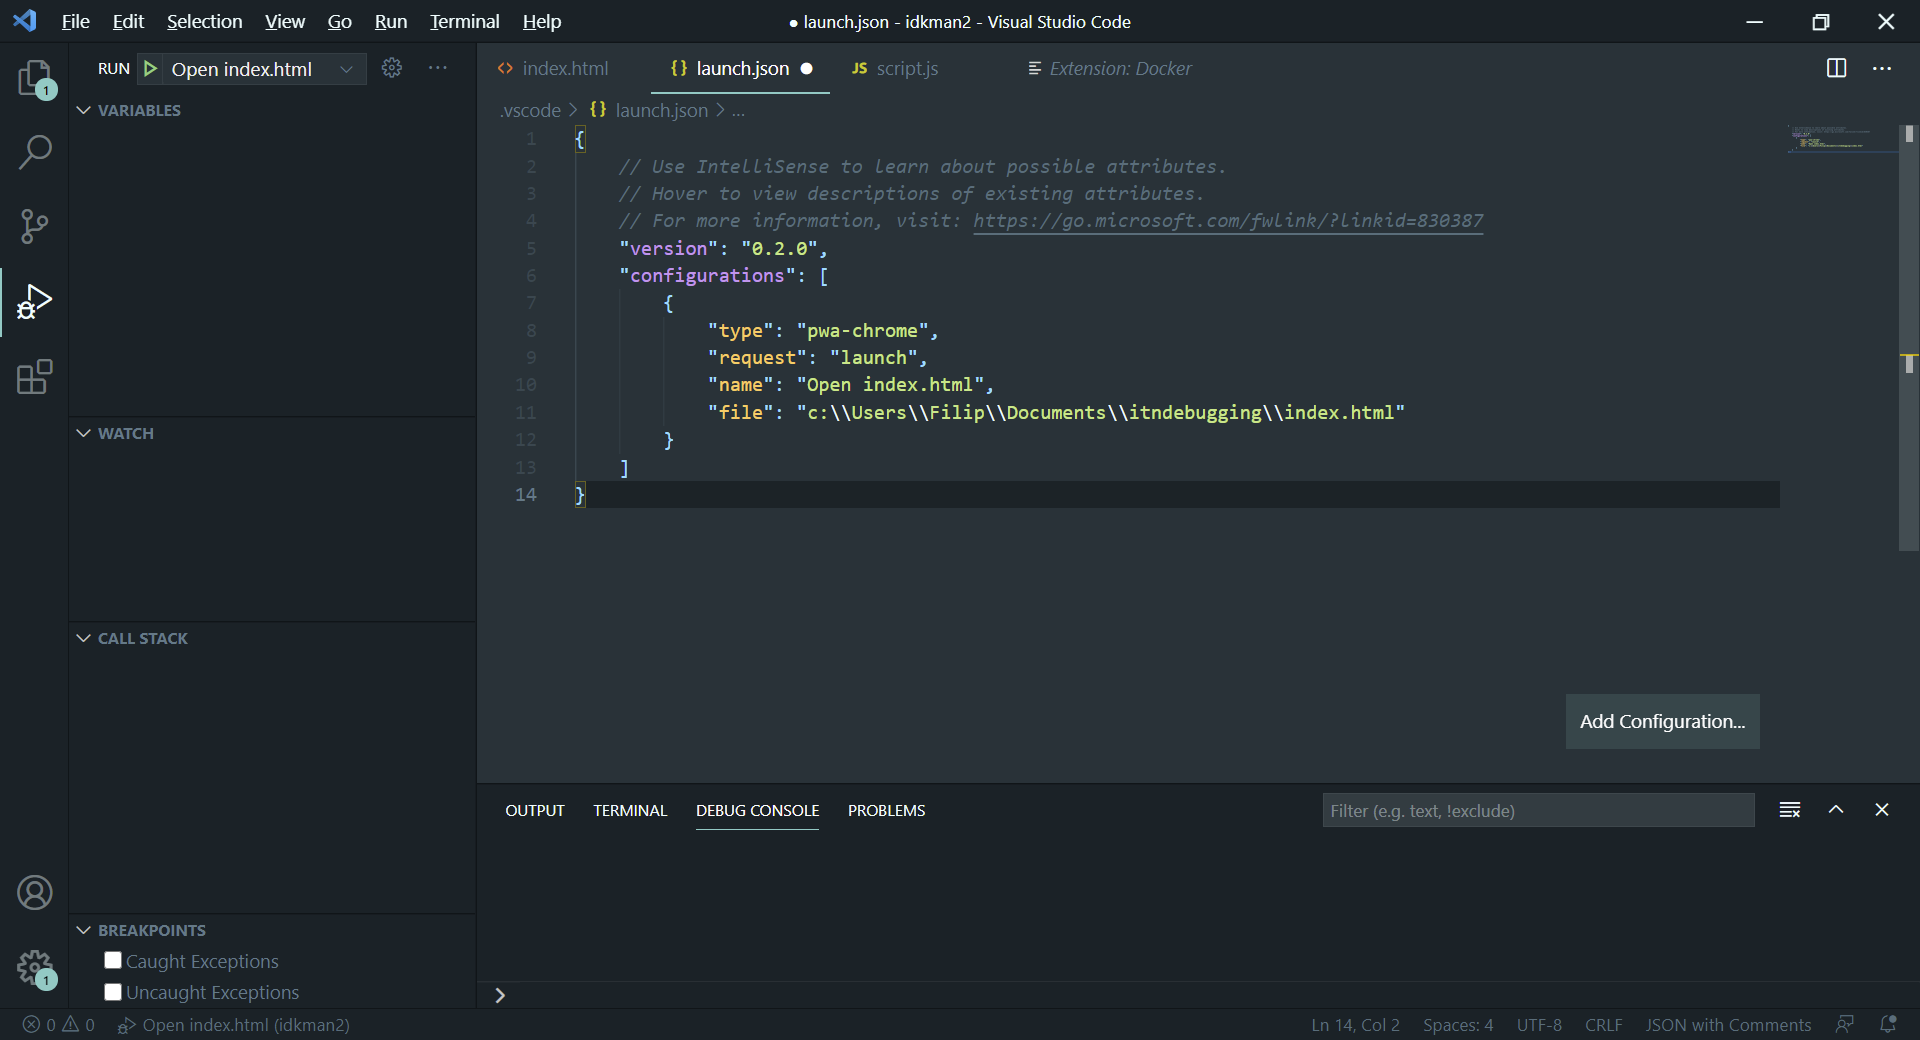Screen dimensions: 1920x1040
Task: Start debugging with the green run arrow
Action: point(151,68)
